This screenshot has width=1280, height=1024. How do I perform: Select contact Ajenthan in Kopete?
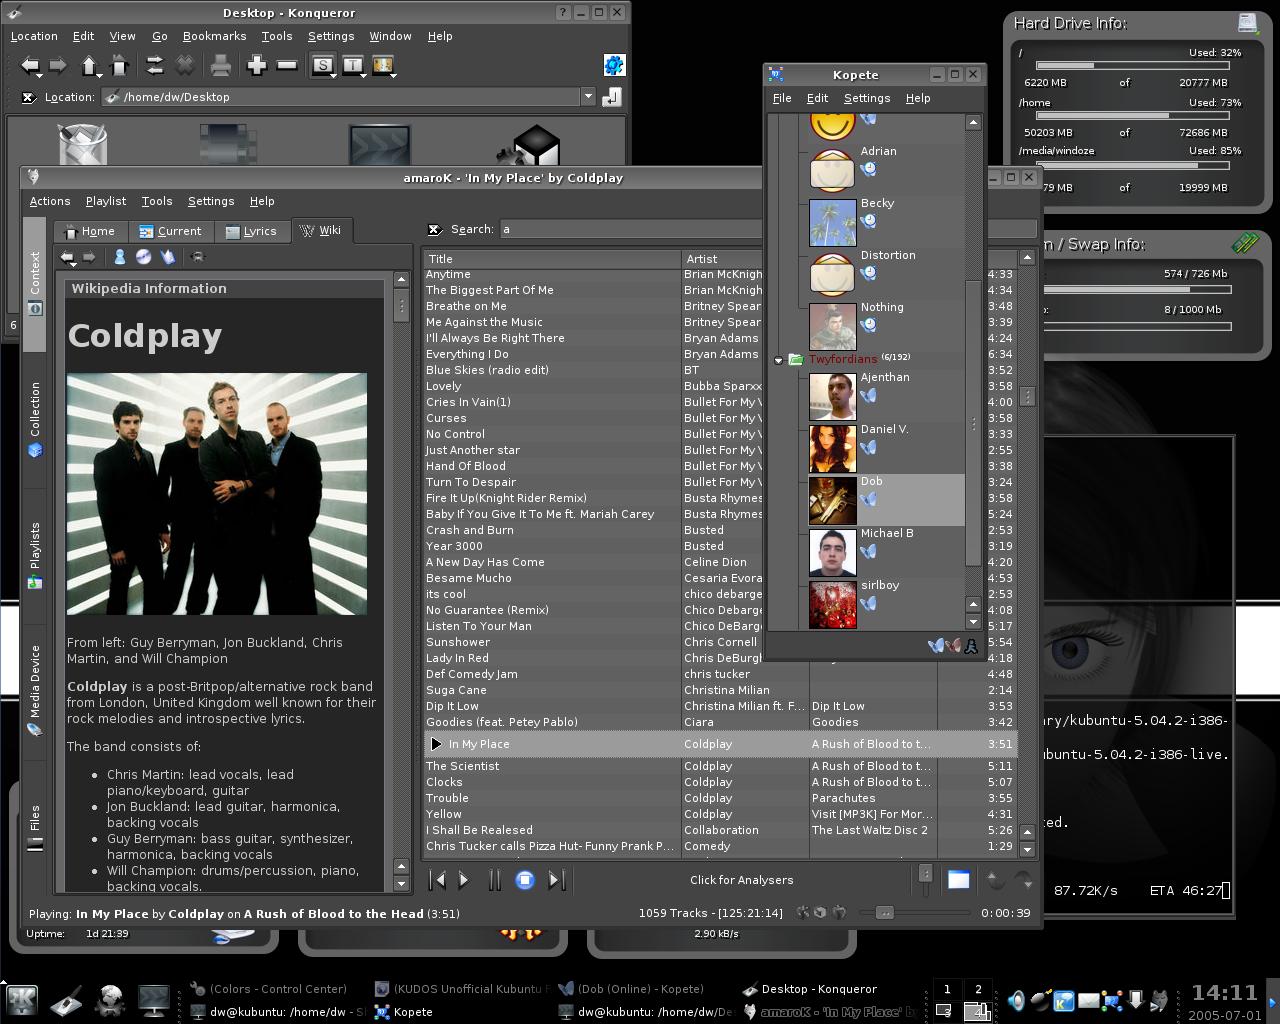click(x=886, y=396)
